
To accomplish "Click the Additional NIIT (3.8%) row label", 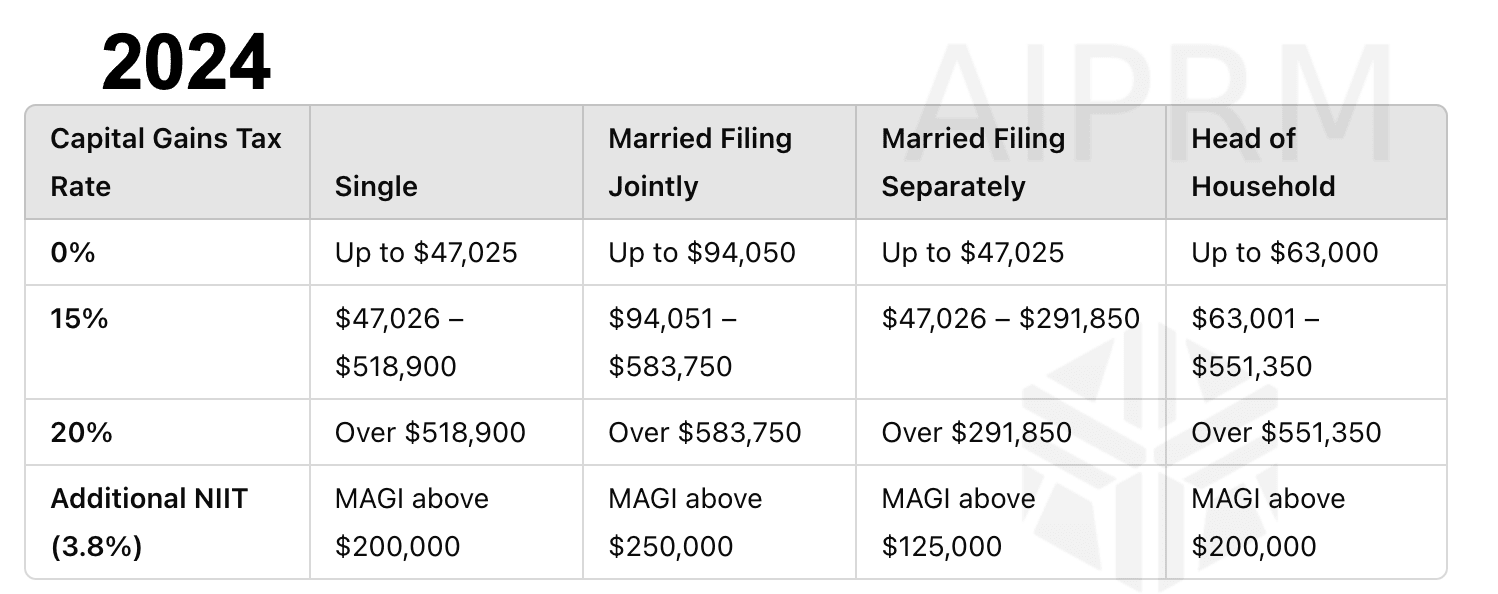I will [149, 522].
